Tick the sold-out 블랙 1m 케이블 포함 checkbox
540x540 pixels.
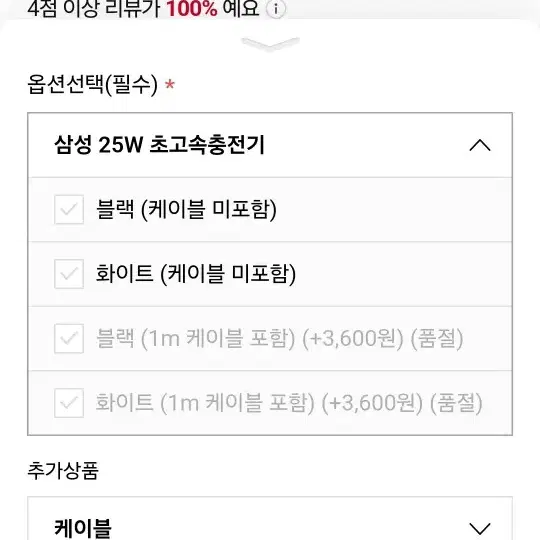click(69, 339)
